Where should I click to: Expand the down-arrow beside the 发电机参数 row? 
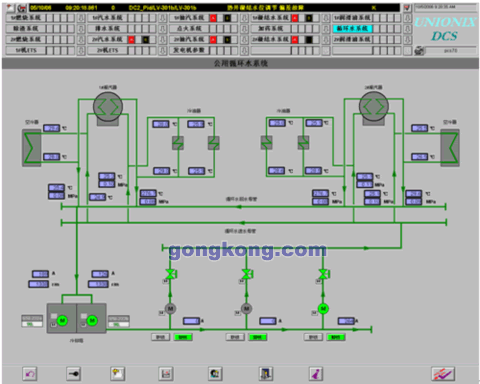[x=244, y=50]
